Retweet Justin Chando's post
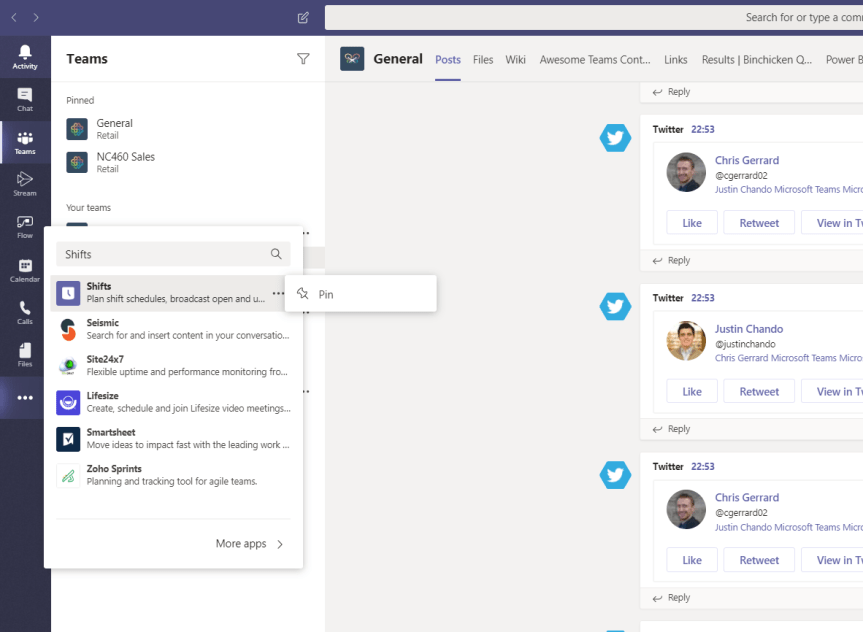 click(x=758, y=390)
